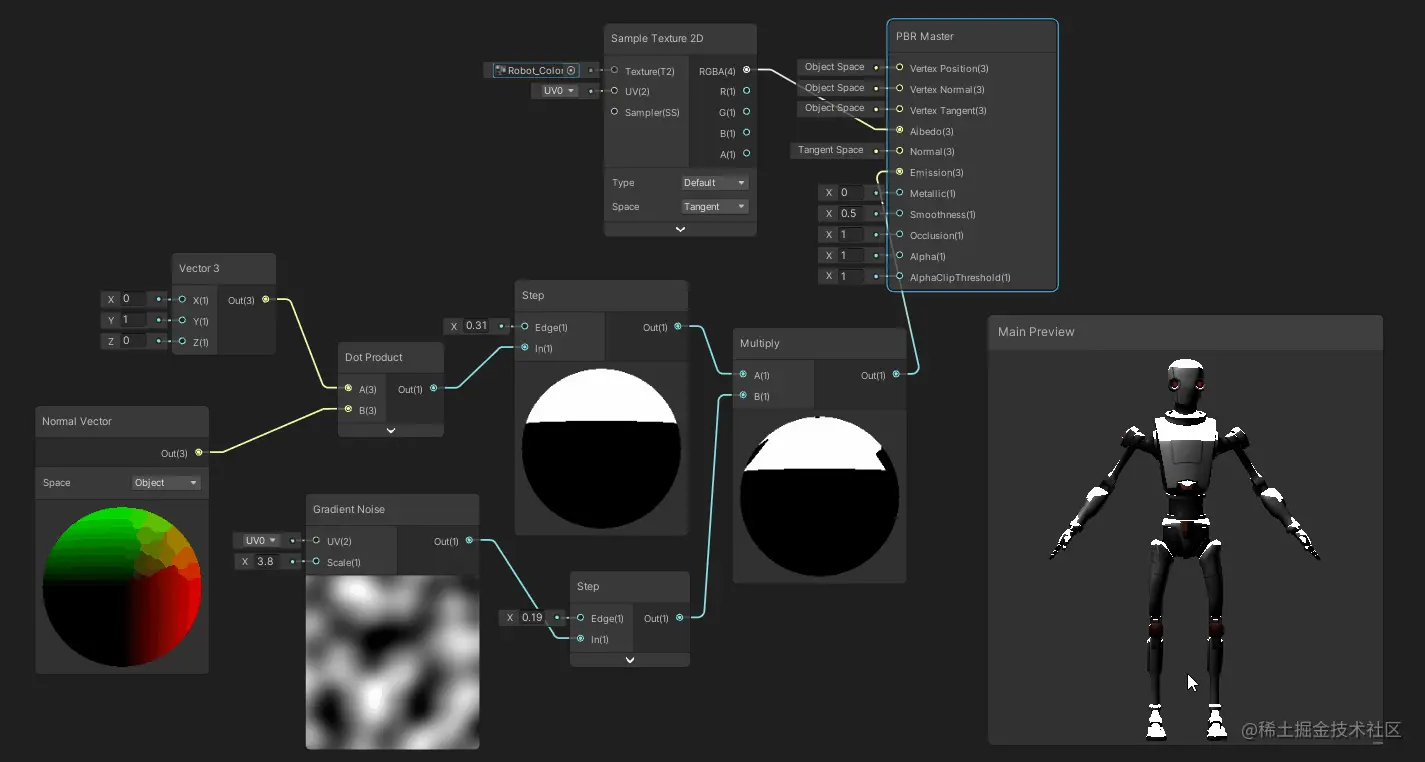Click the Texture(T2) input port
1425x762 pixels.
(614, 70)
